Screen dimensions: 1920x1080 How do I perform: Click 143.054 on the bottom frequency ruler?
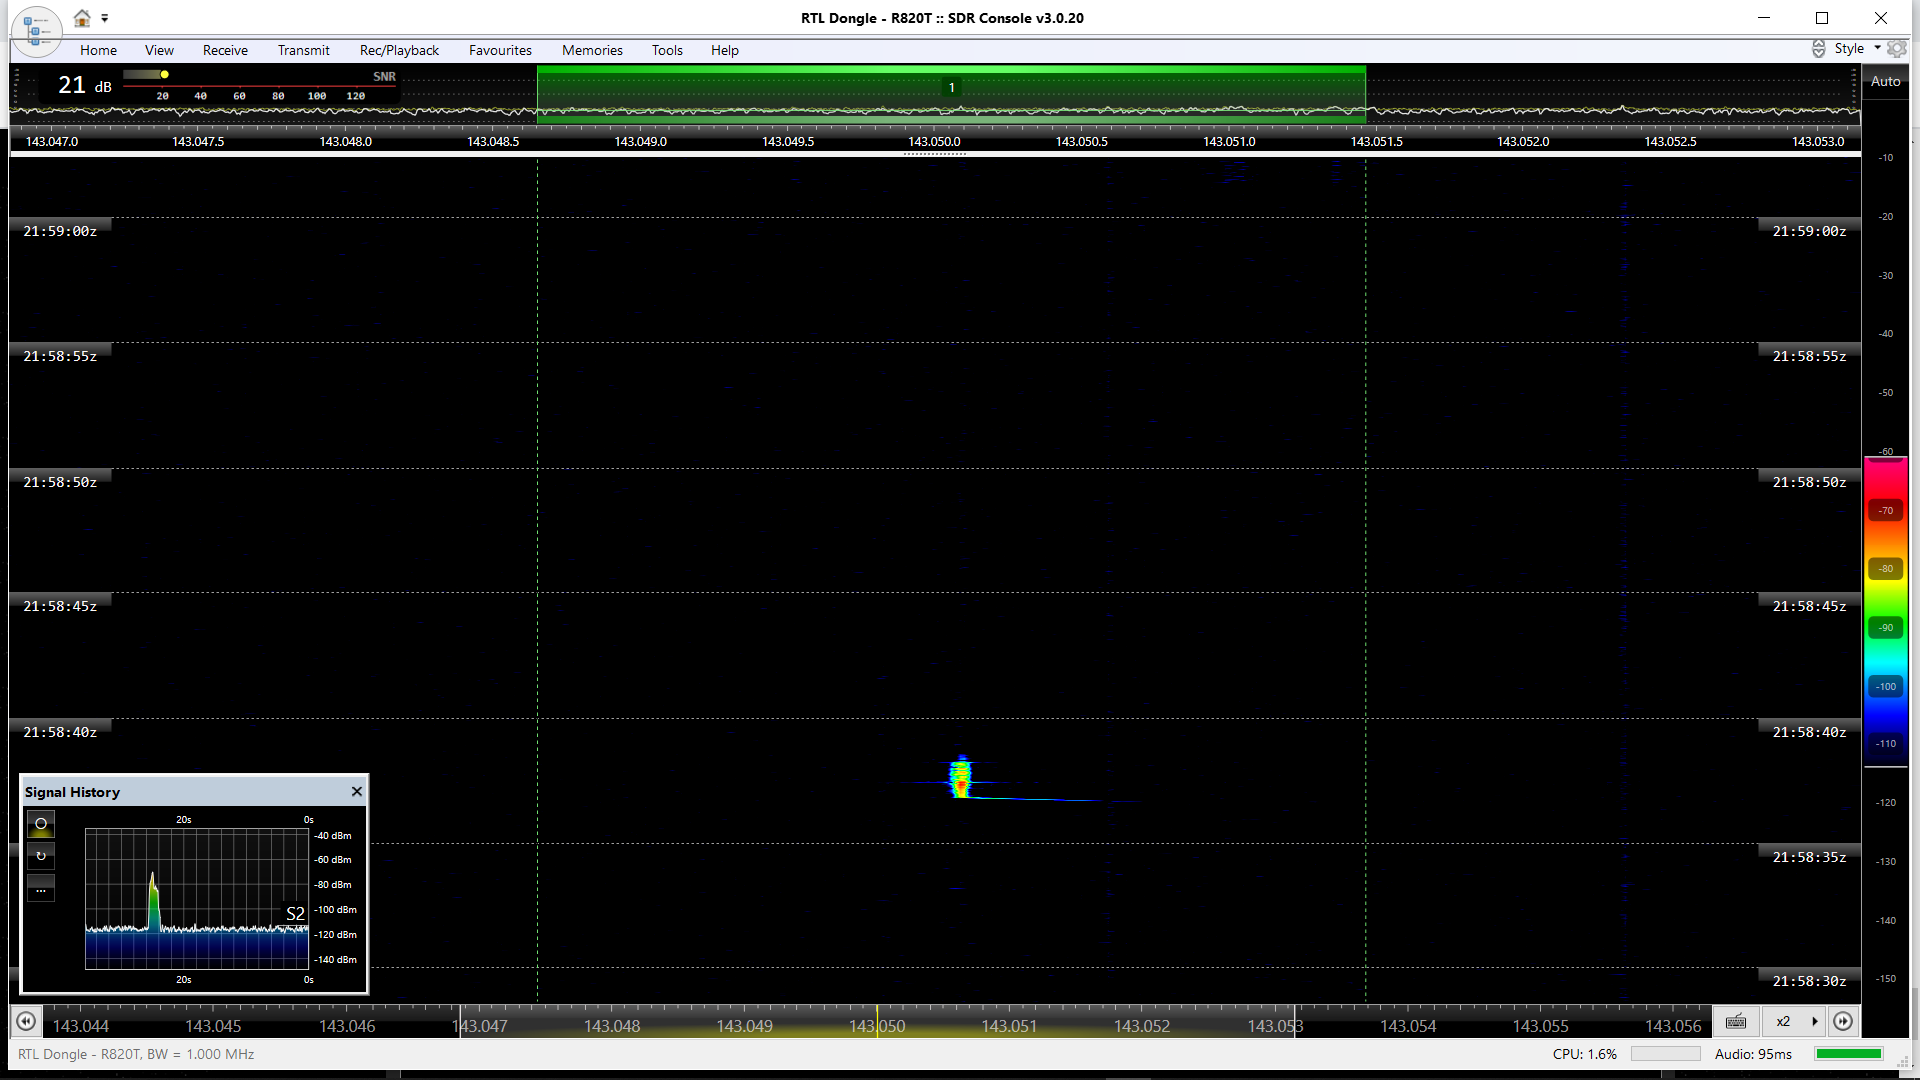click(x=1408, y=1026)
